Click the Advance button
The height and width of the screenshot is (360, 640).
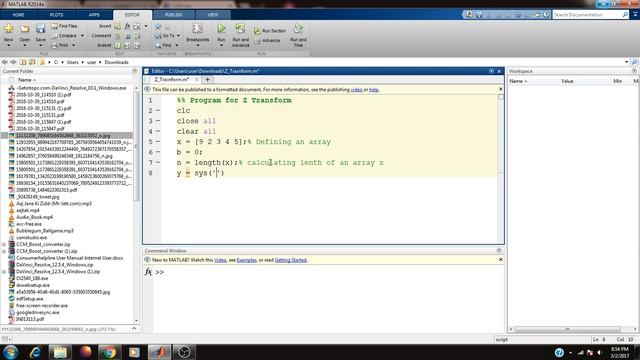[267, 40]
